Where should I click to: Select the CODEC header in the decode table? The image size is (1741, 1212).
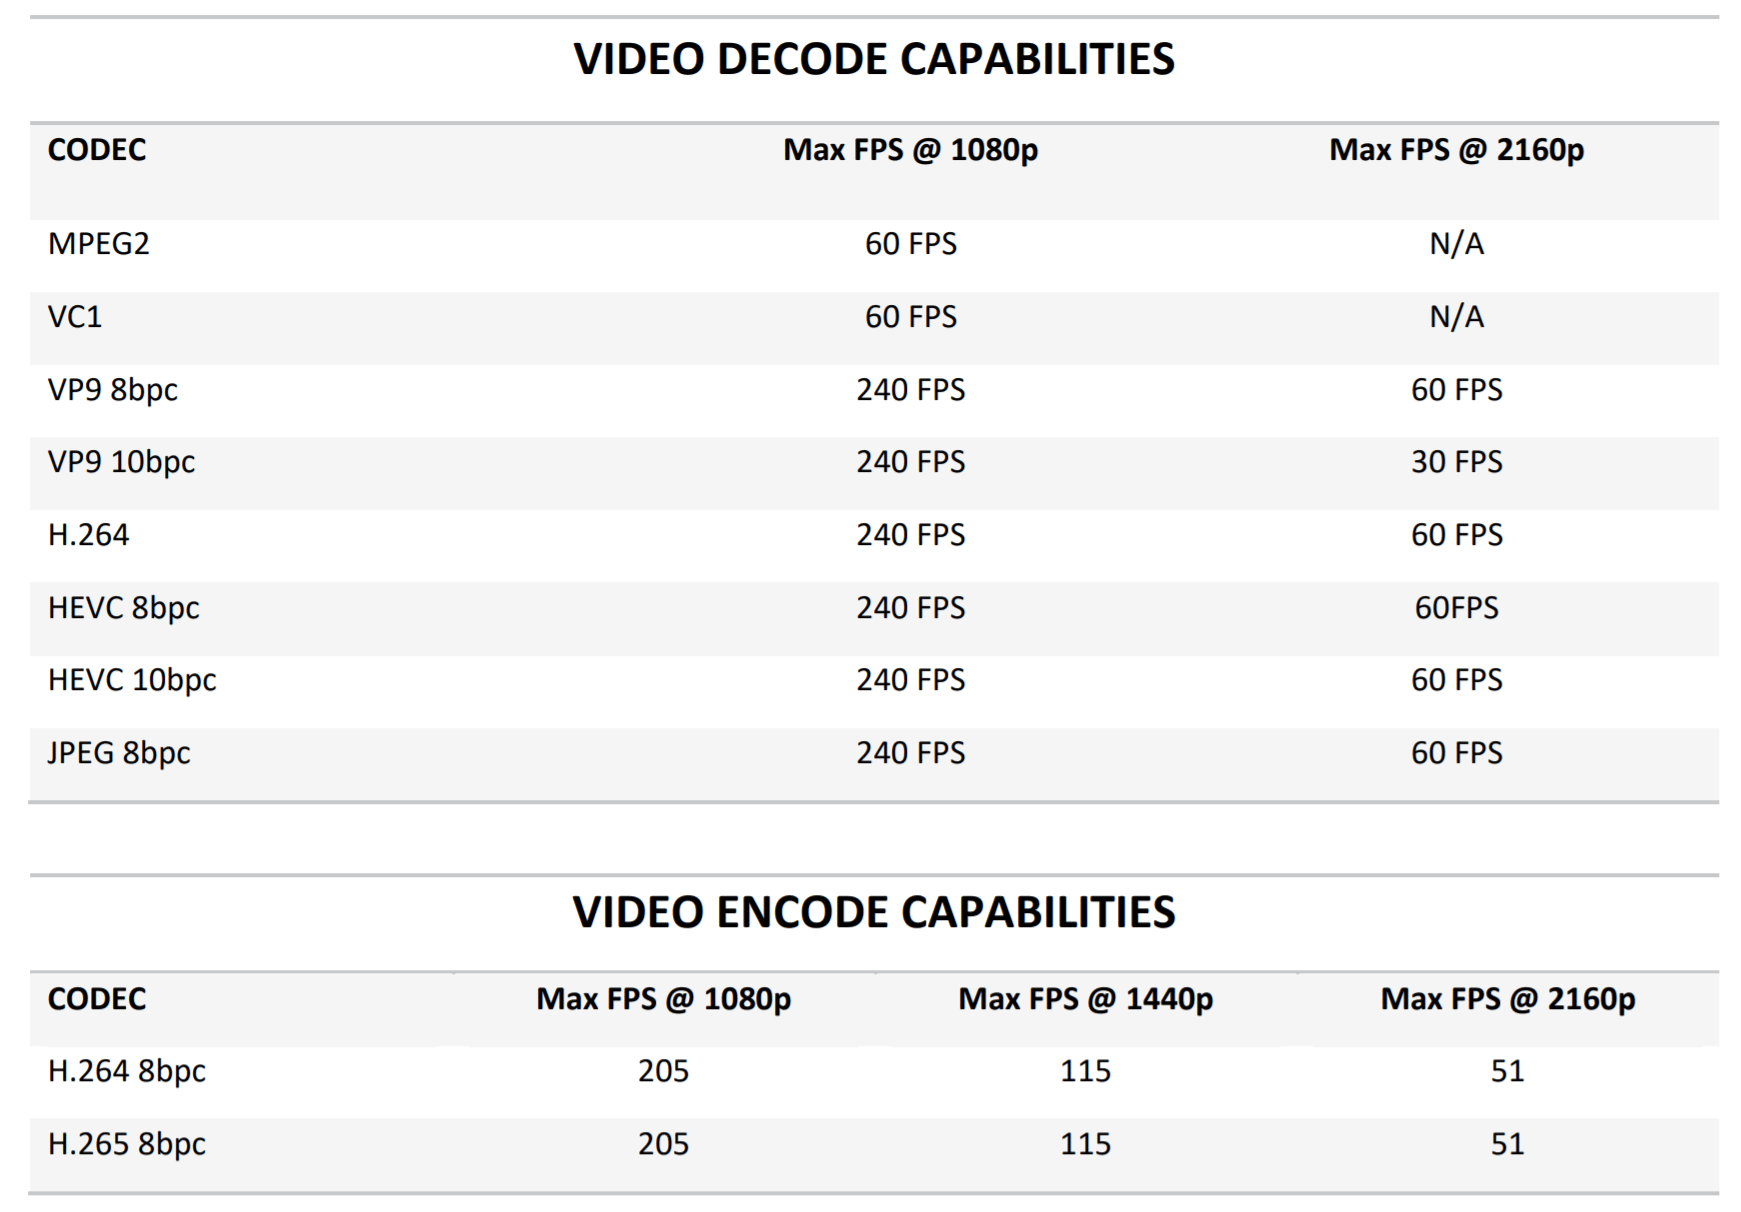[97, 150]
